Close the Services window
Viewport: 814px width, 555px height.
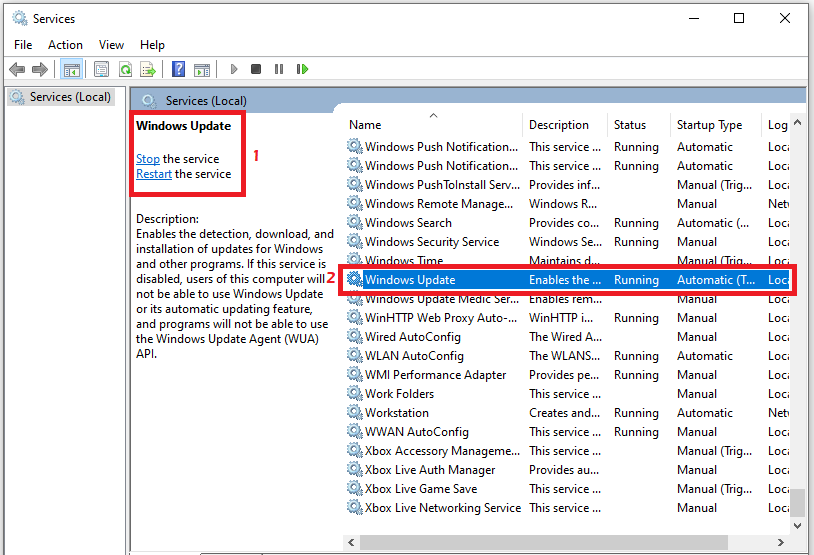pos(785,18)
